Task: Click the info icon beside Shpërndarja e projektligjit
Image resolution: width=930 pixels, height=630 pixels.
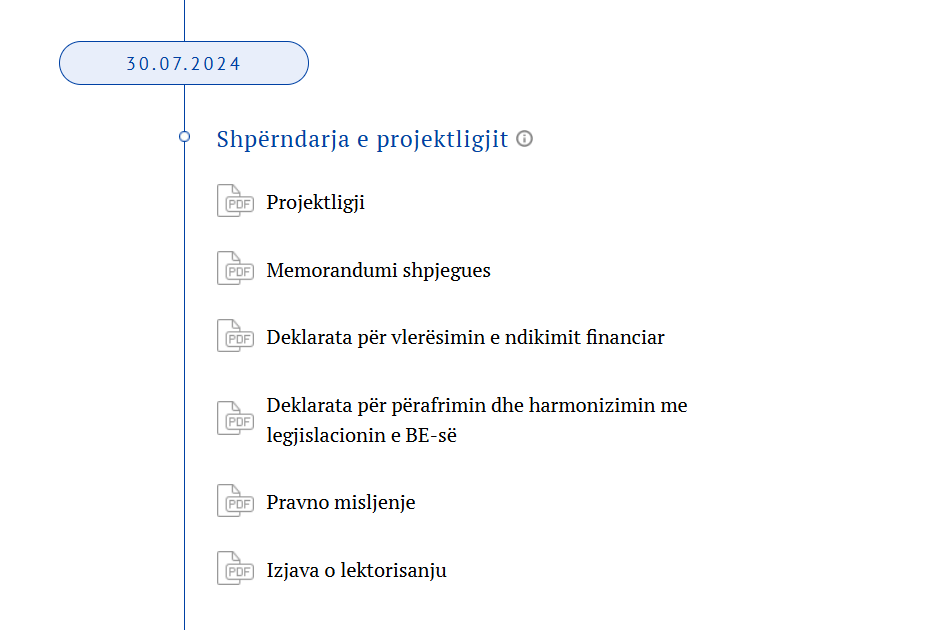Action: point(524,138)
